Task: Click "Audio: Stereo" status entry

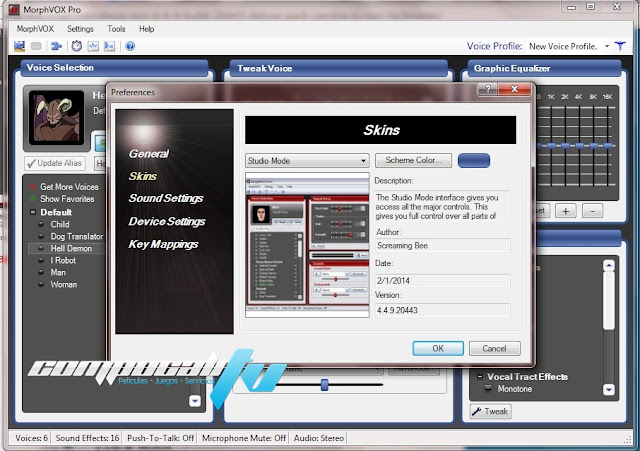Action: click(x=319, y=438)
